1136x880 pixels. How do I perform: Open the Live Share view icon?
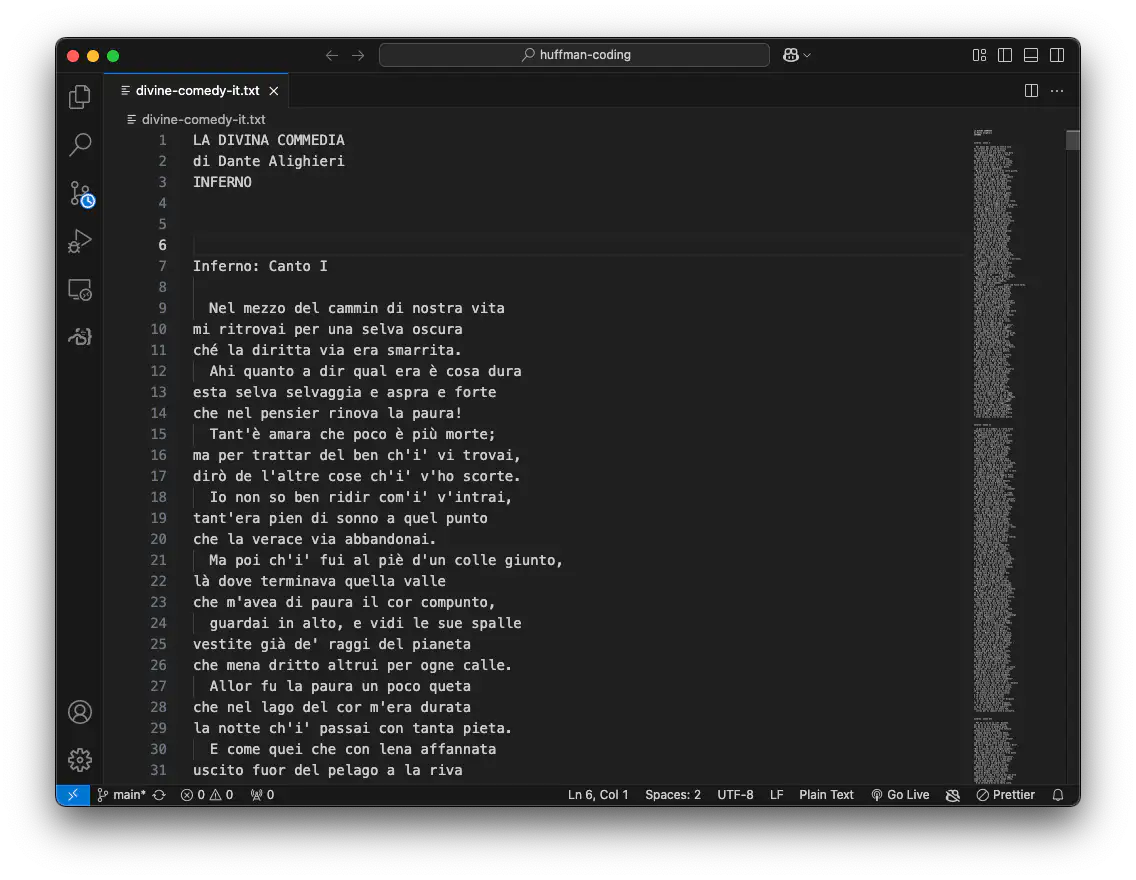click(80, 337)
